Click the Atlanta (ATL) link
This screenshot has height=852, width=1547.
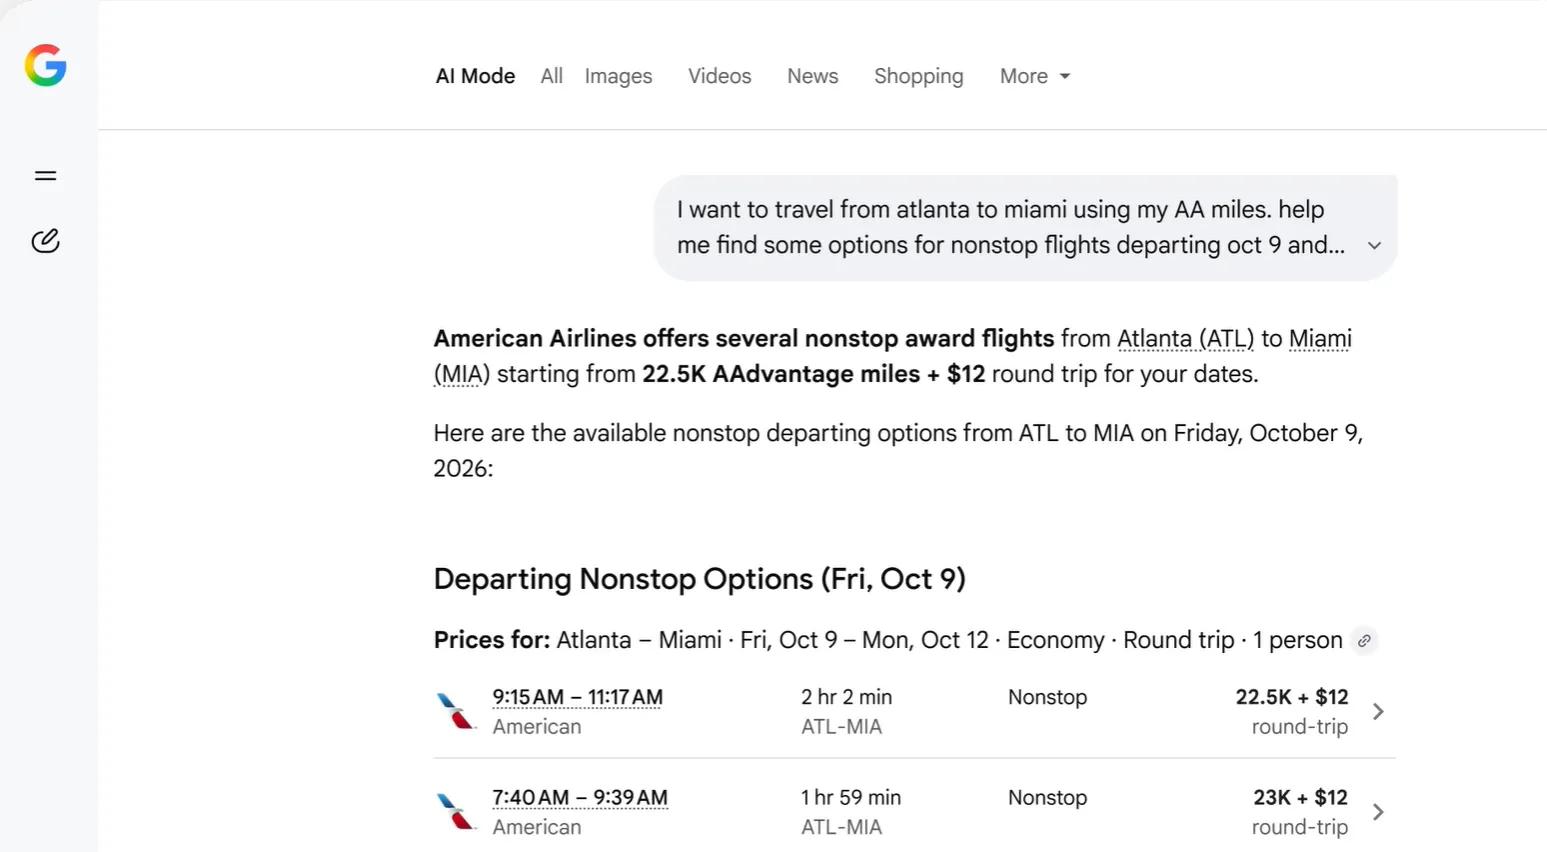tap(1185, 339)
